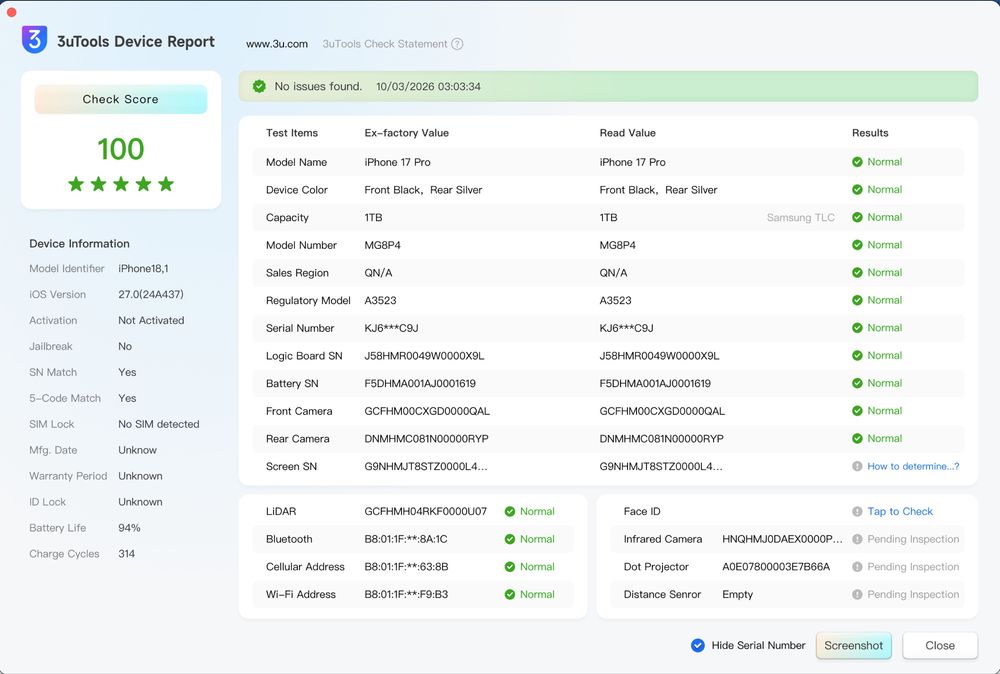Click the SIM Lock value No SIM detected

(x=159, y=424)
